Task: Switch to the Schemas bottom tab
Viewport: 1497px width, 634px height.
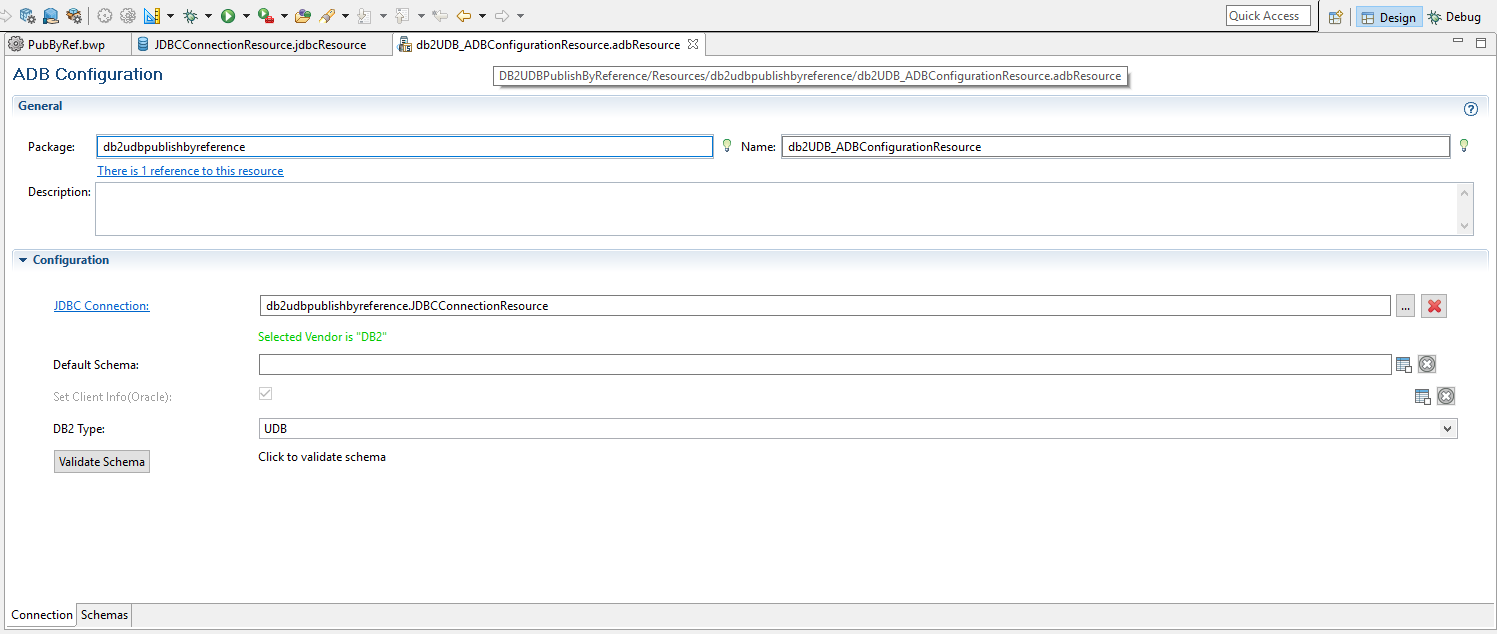Action: point(104,615)
